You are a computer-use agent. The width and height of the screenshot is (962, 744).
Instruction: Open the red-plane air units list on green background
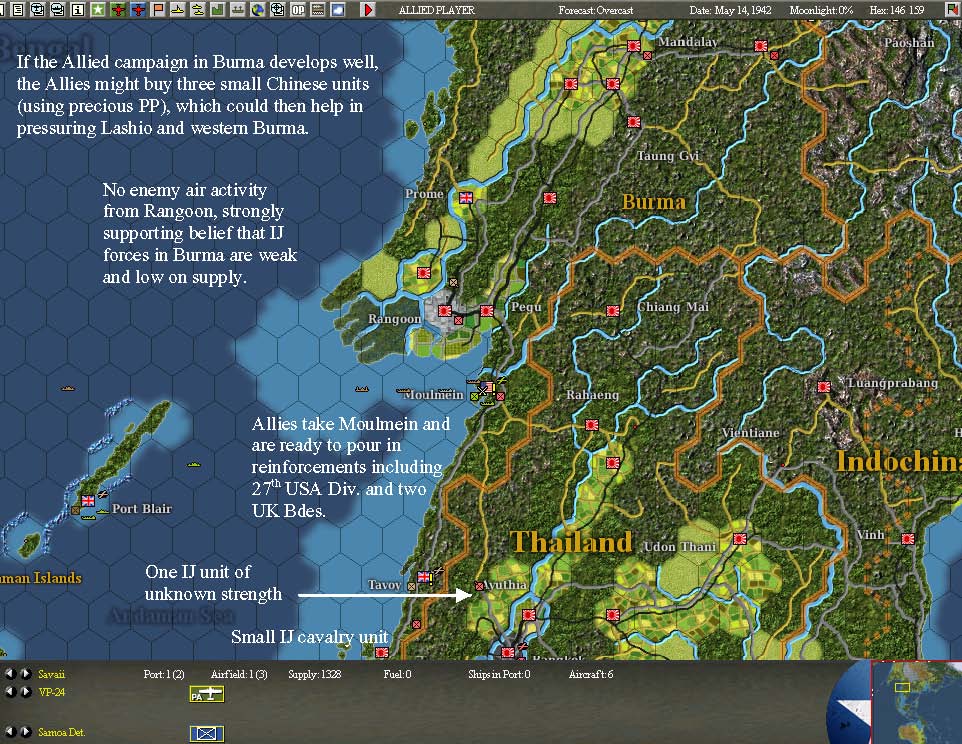click(118, 10)
